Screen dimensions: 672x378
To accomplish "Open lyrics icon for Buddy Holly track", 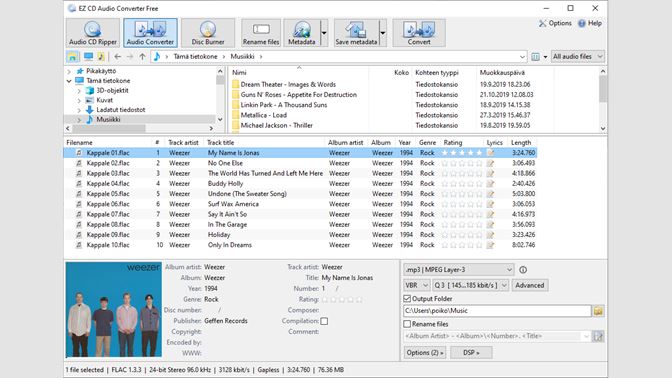I will point(490,183).
